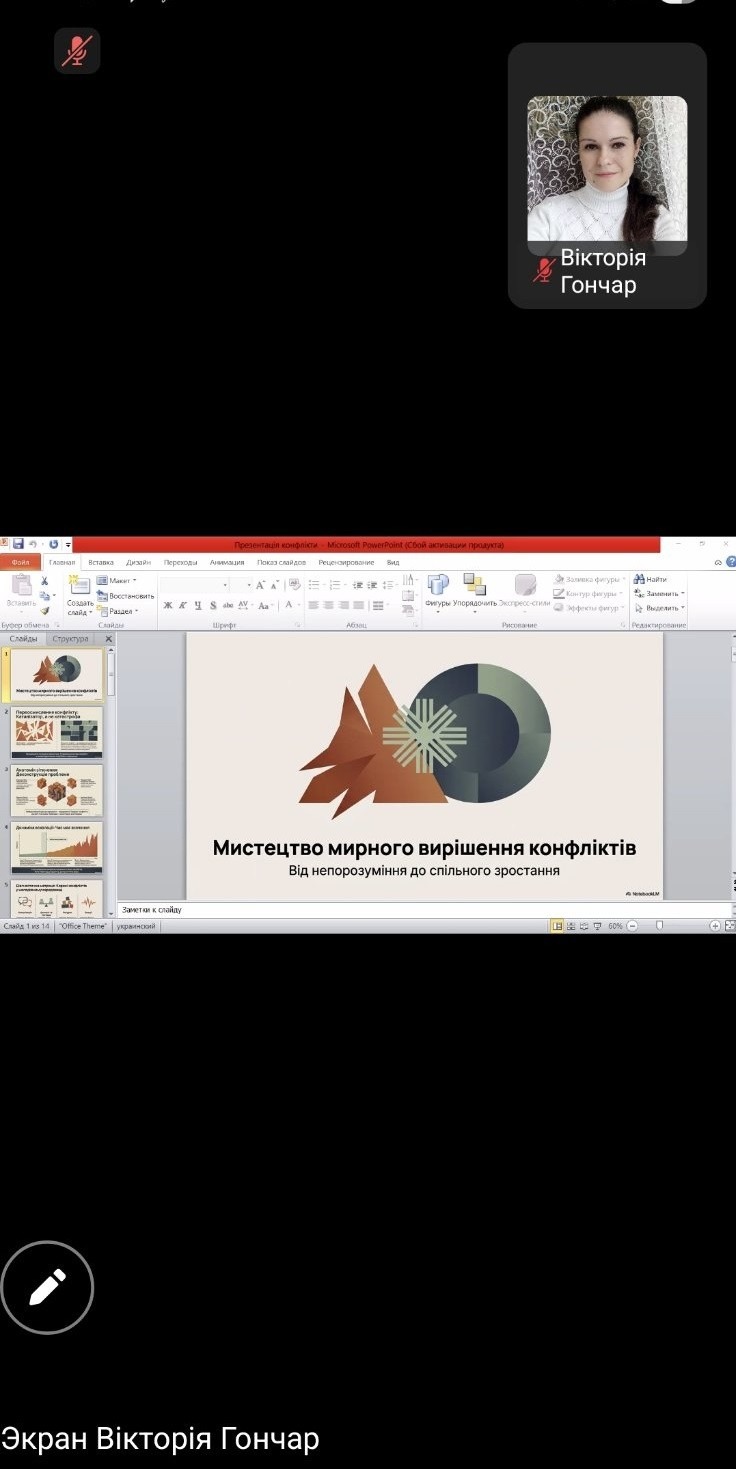Image resolution: width=736 pixels, height=1469 pixels.
Task: Click the Cut scissors icon
Action: (x=45, y=581)
